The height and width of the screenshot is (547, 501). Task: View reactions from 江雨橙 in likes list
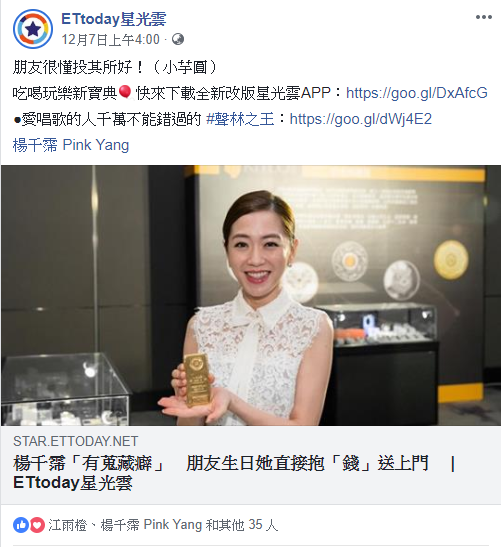[67, 525]
